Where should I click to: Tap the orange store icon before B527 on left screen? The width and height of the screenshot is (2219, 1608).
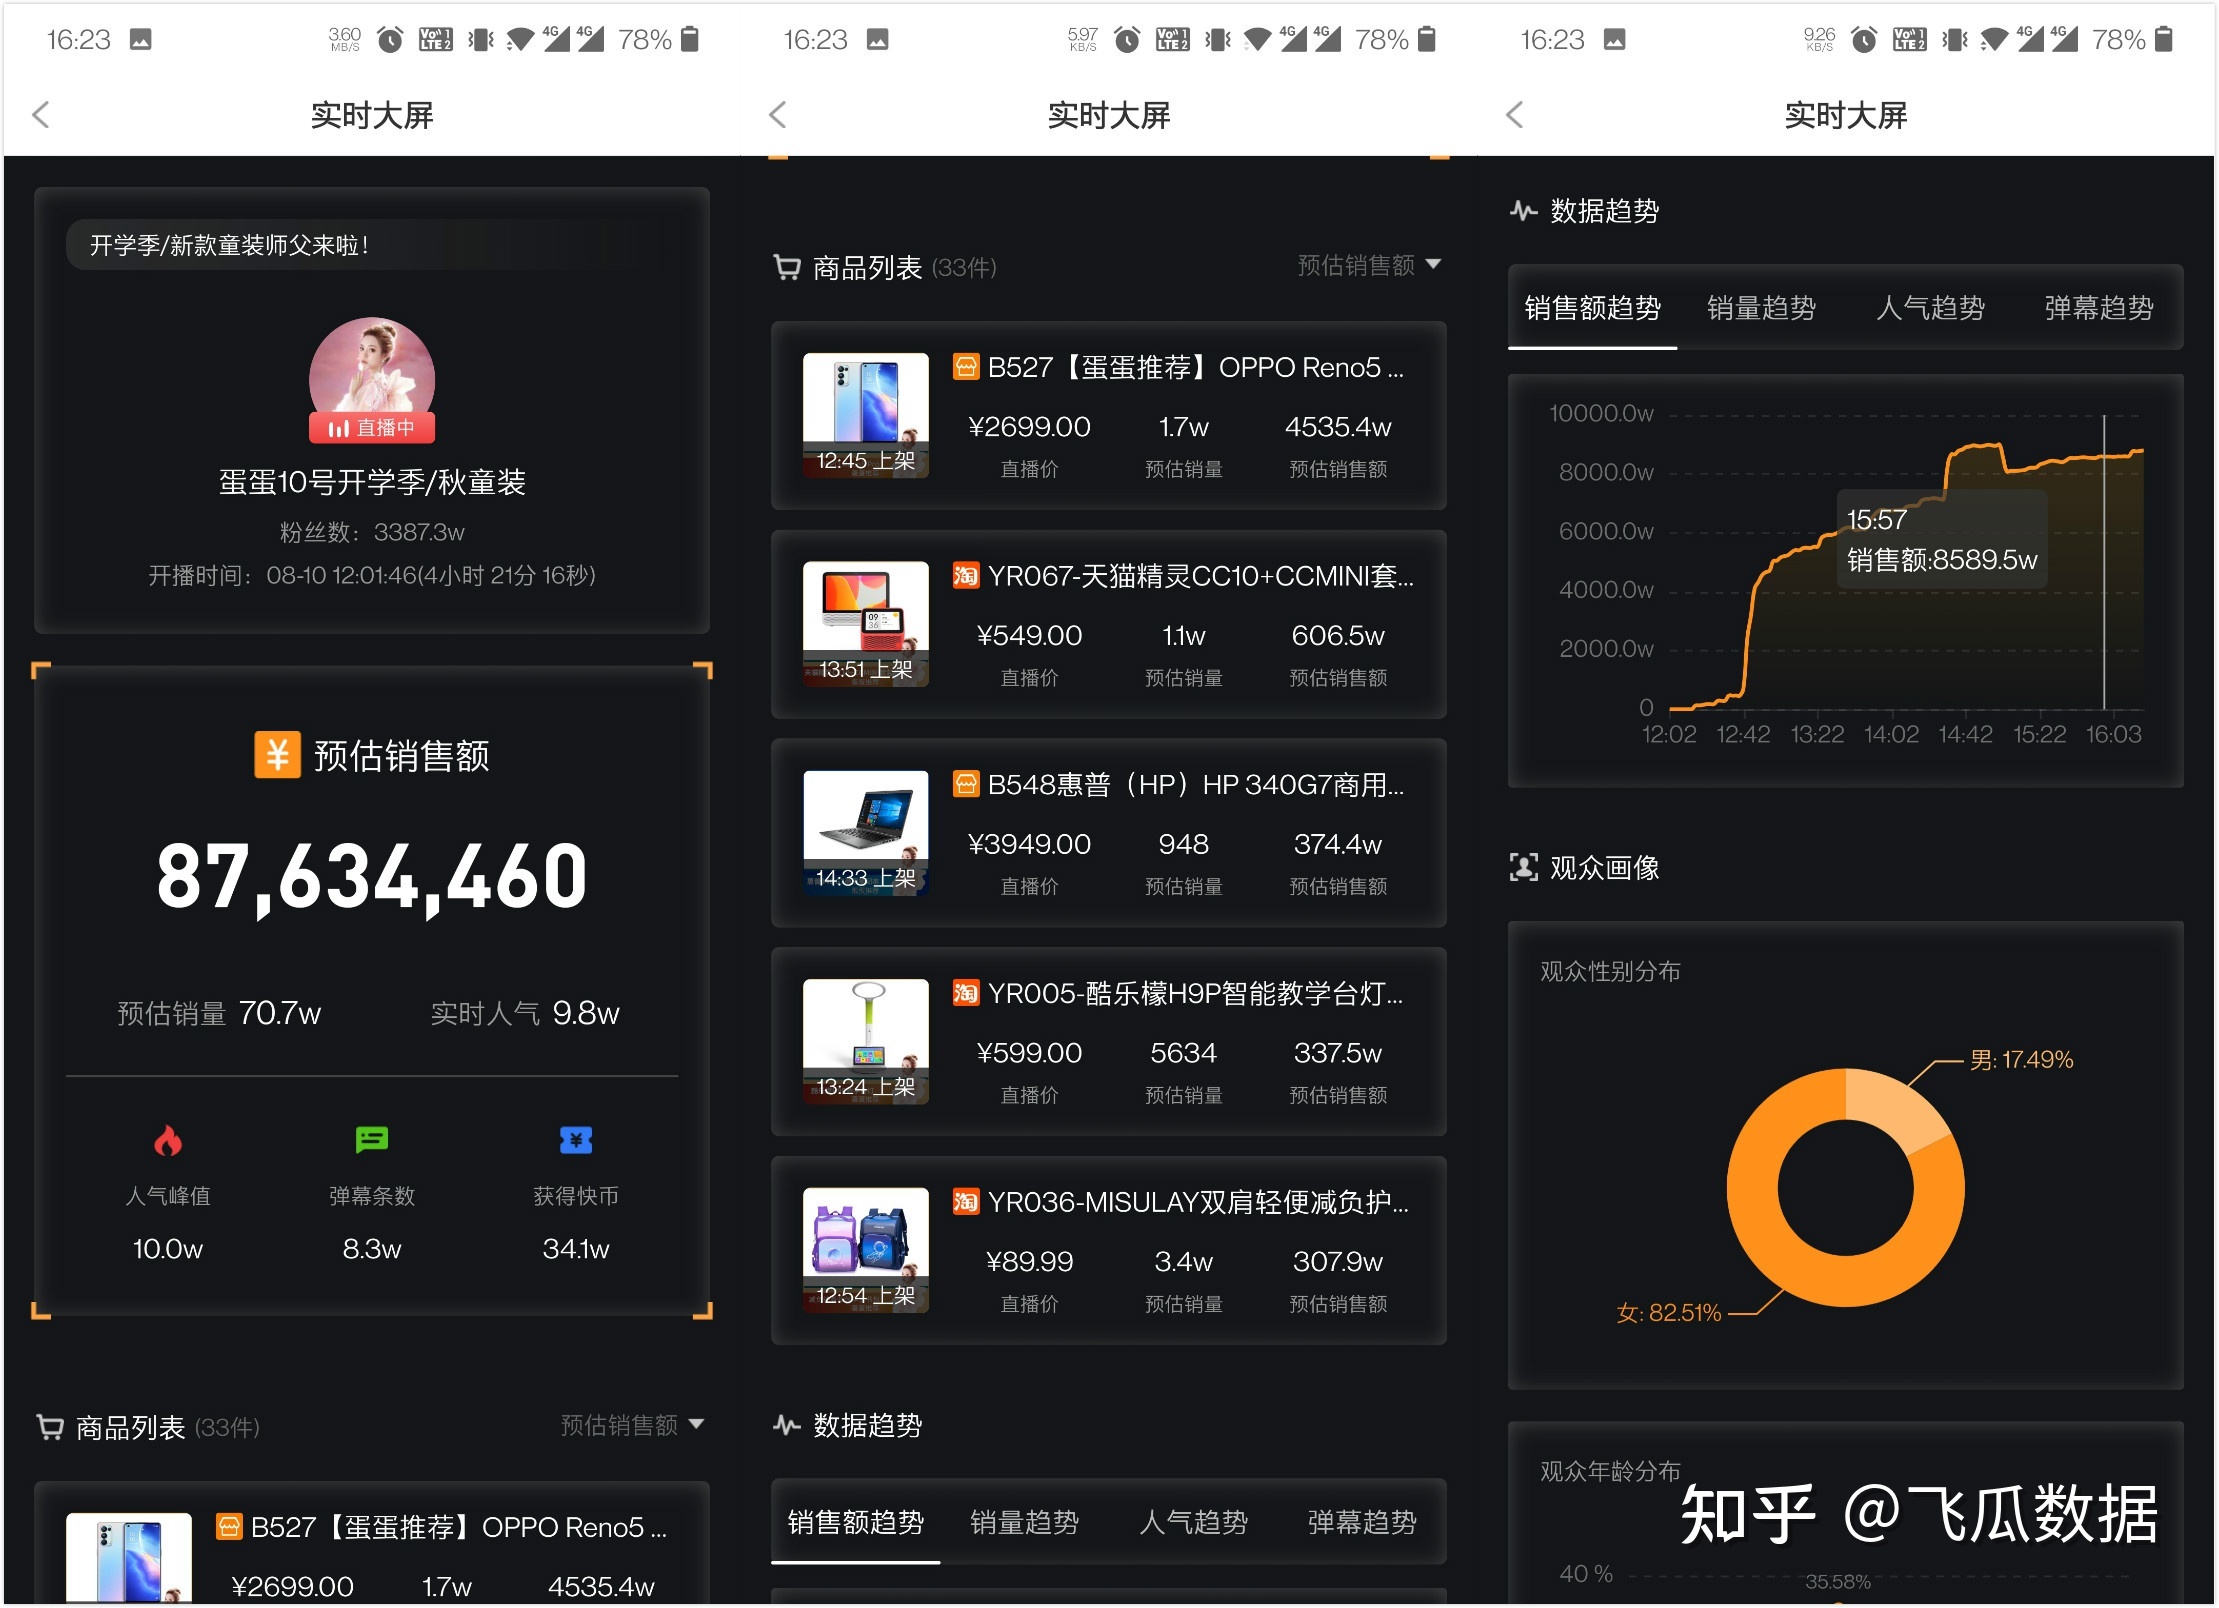point(230,1527)
